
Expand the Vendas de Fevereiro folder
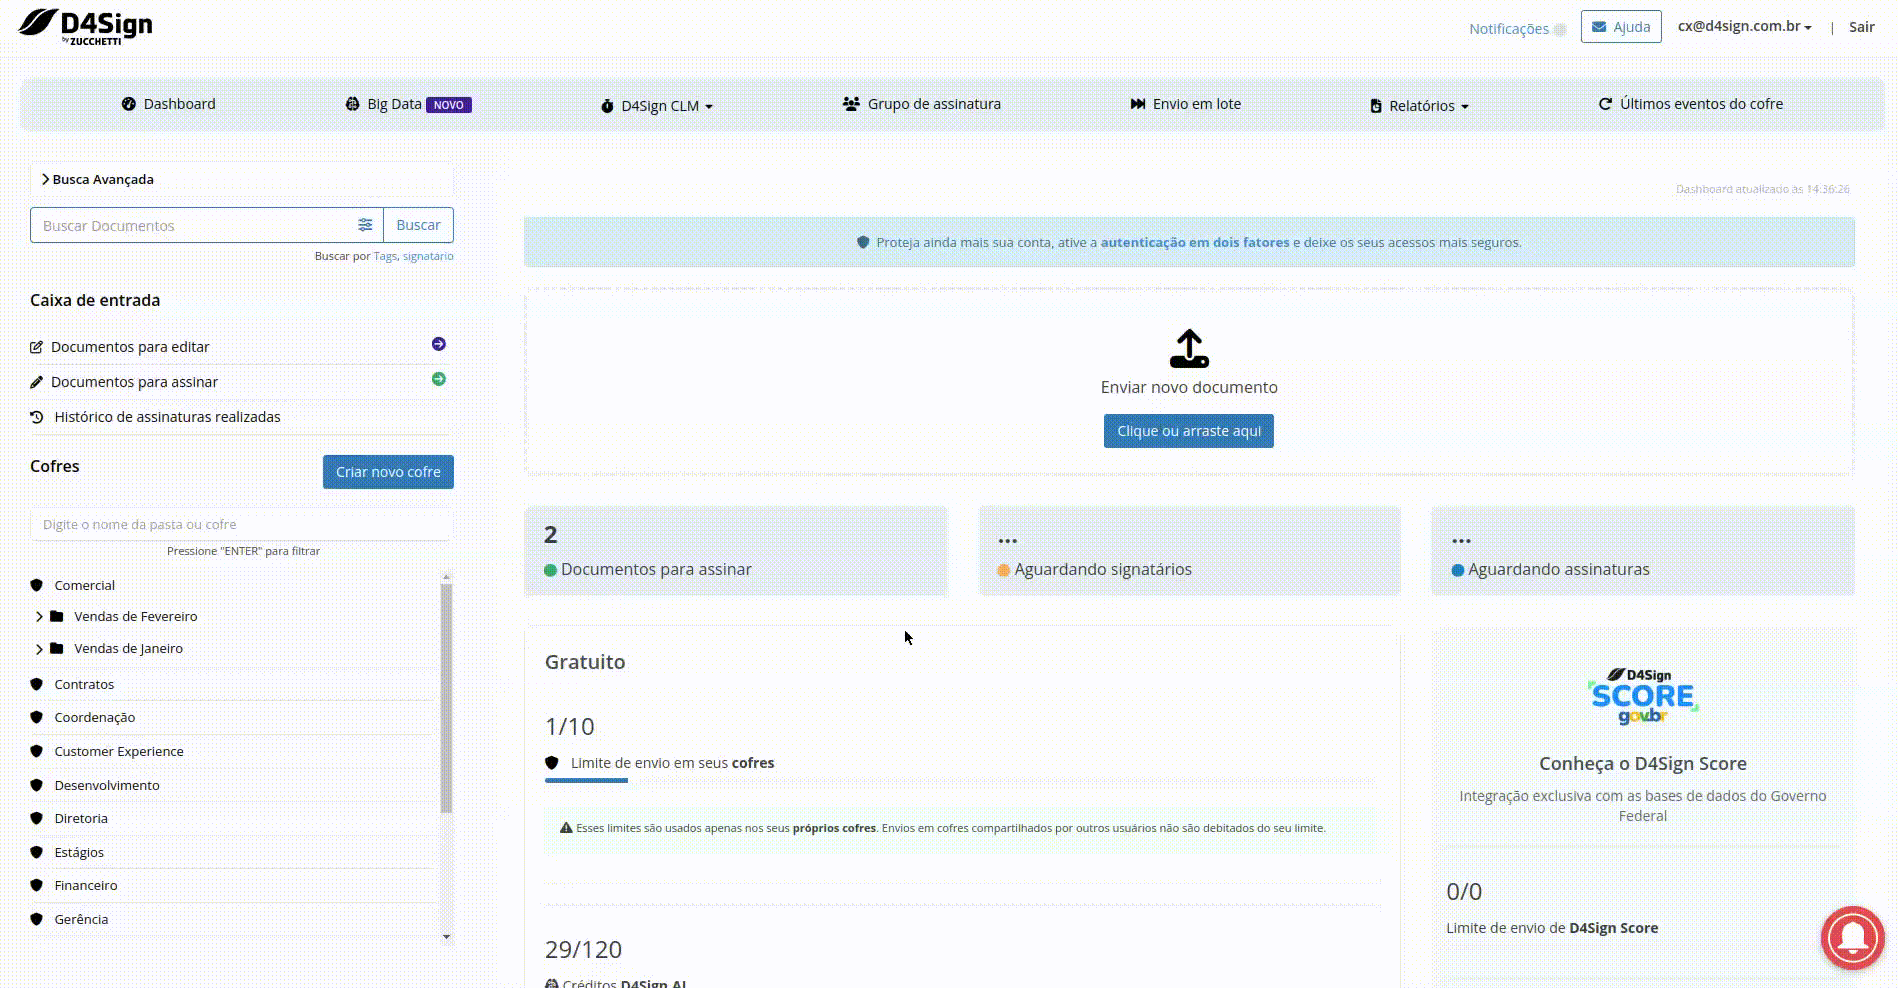click(39, 617)
